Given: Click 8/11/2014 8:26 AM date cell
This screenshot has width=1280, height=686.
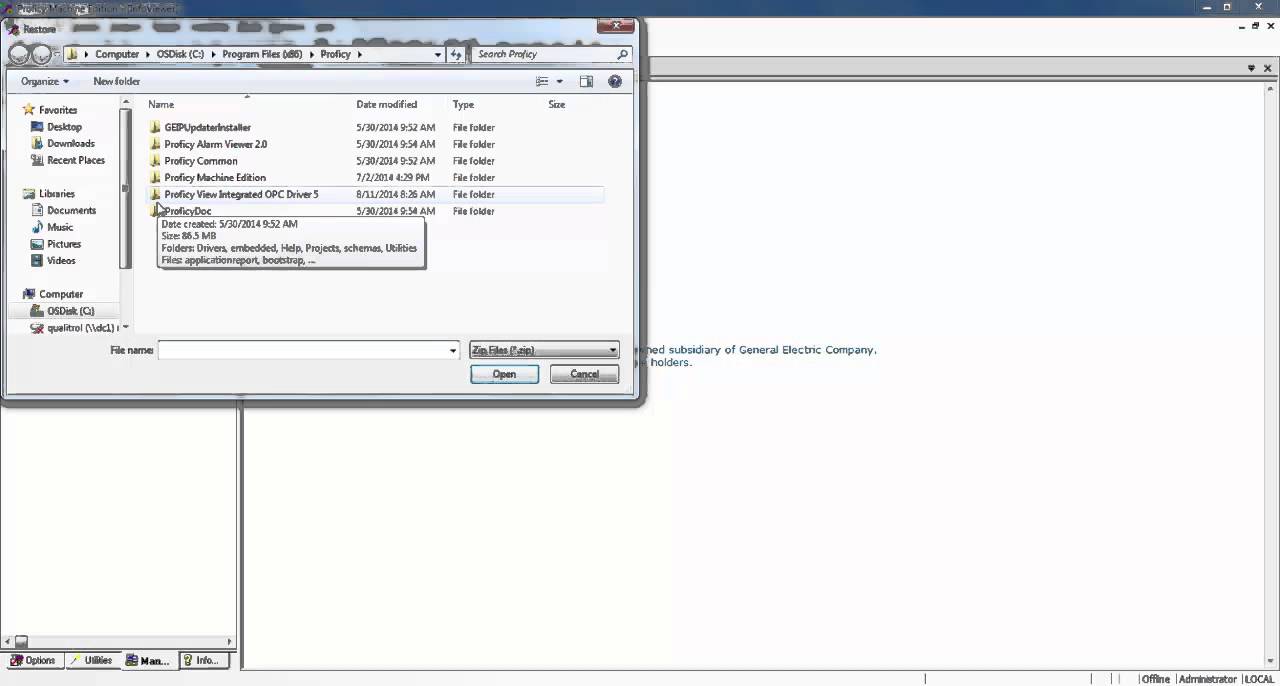Looking at the screenshot, I should click(395, 194).
